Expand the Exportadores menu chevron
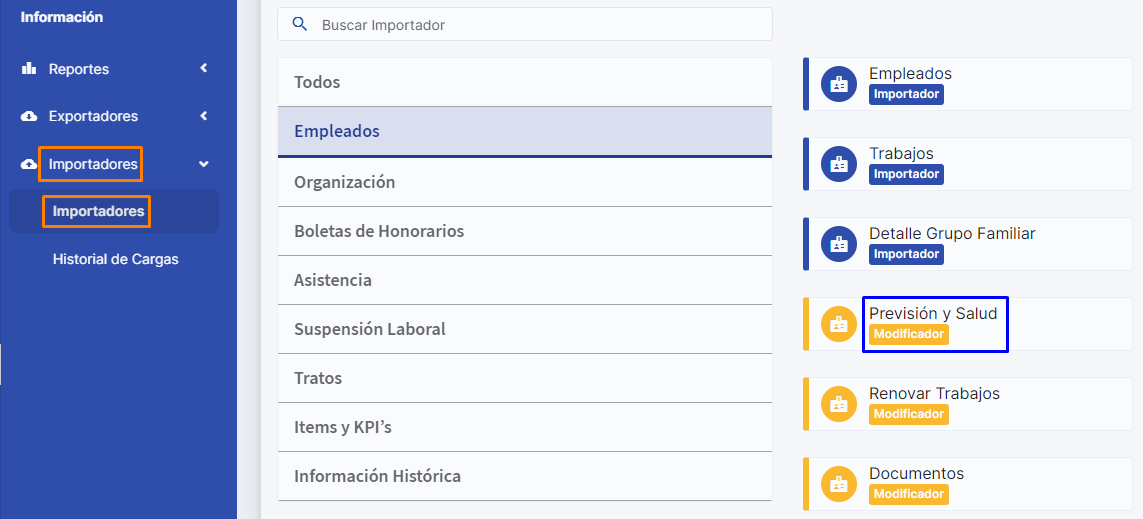This screenshot has width=1143, height=519. [204, 116]
